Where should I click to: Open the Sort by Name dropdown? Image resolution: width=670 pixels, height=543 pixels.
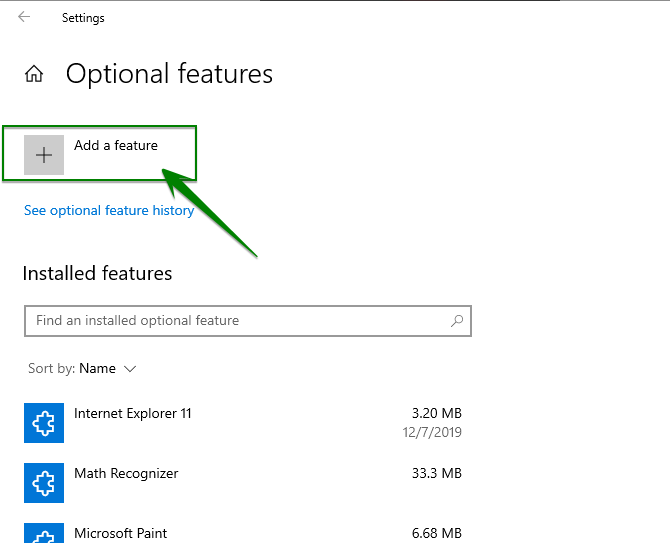pos(82,368)
